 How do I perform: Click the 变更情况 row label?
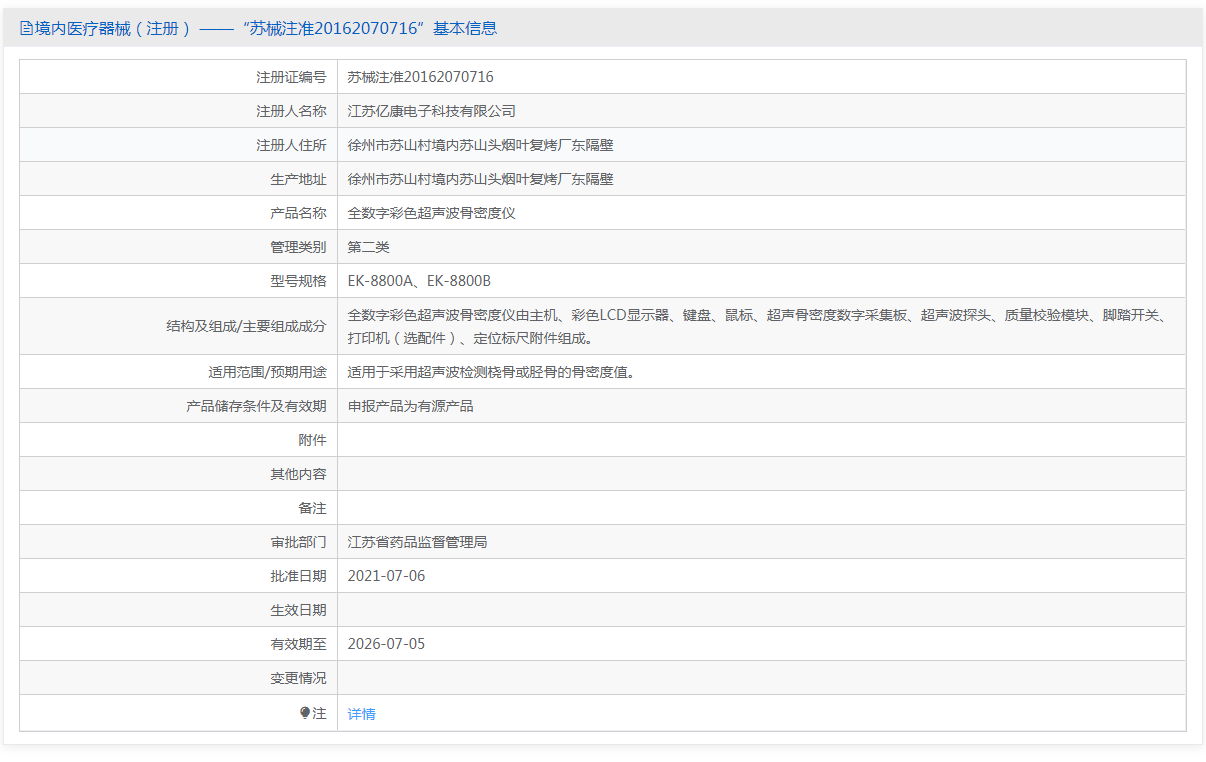pos(298,678)
